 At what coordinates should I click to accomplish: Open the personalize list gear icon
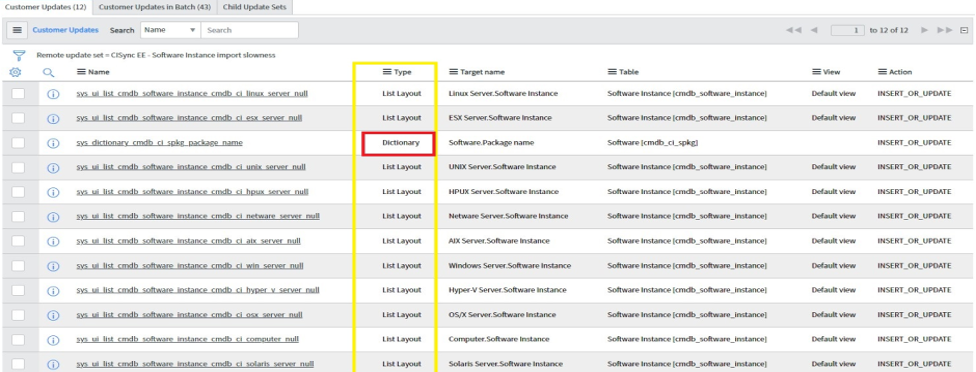(16, 72)
